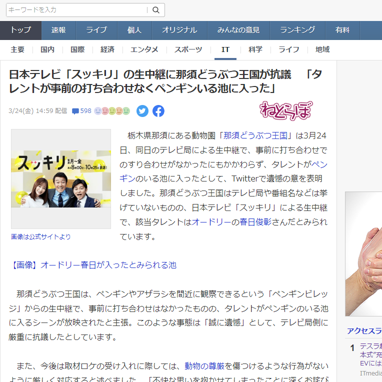The width and height of the screenshot is (382, 382).
Task: Share article via Facebook icon
Action: tap(158, 111)
